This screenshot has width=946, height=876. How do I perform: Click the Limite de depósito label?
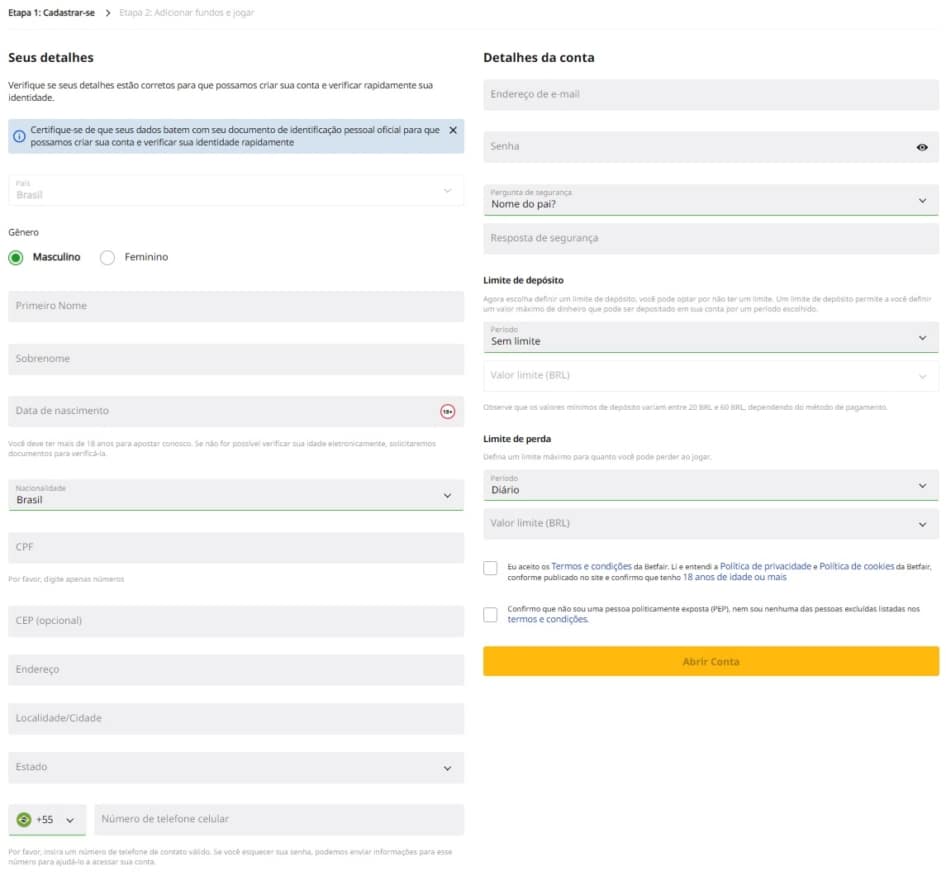[523, 281]
